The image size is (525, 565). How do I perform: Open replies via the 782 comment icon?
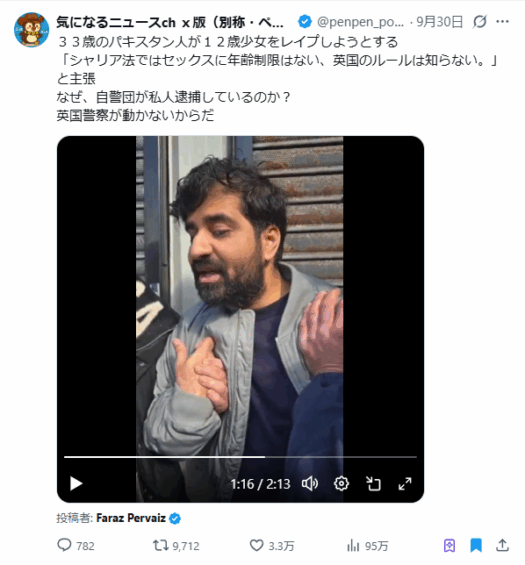point(64,545)
